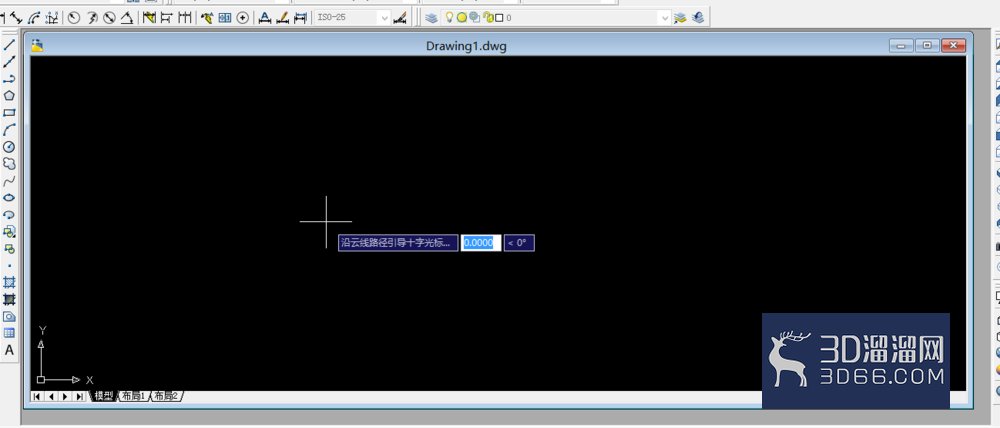
Task: Go to next layout tab arrow
Action: coord(65,397)
